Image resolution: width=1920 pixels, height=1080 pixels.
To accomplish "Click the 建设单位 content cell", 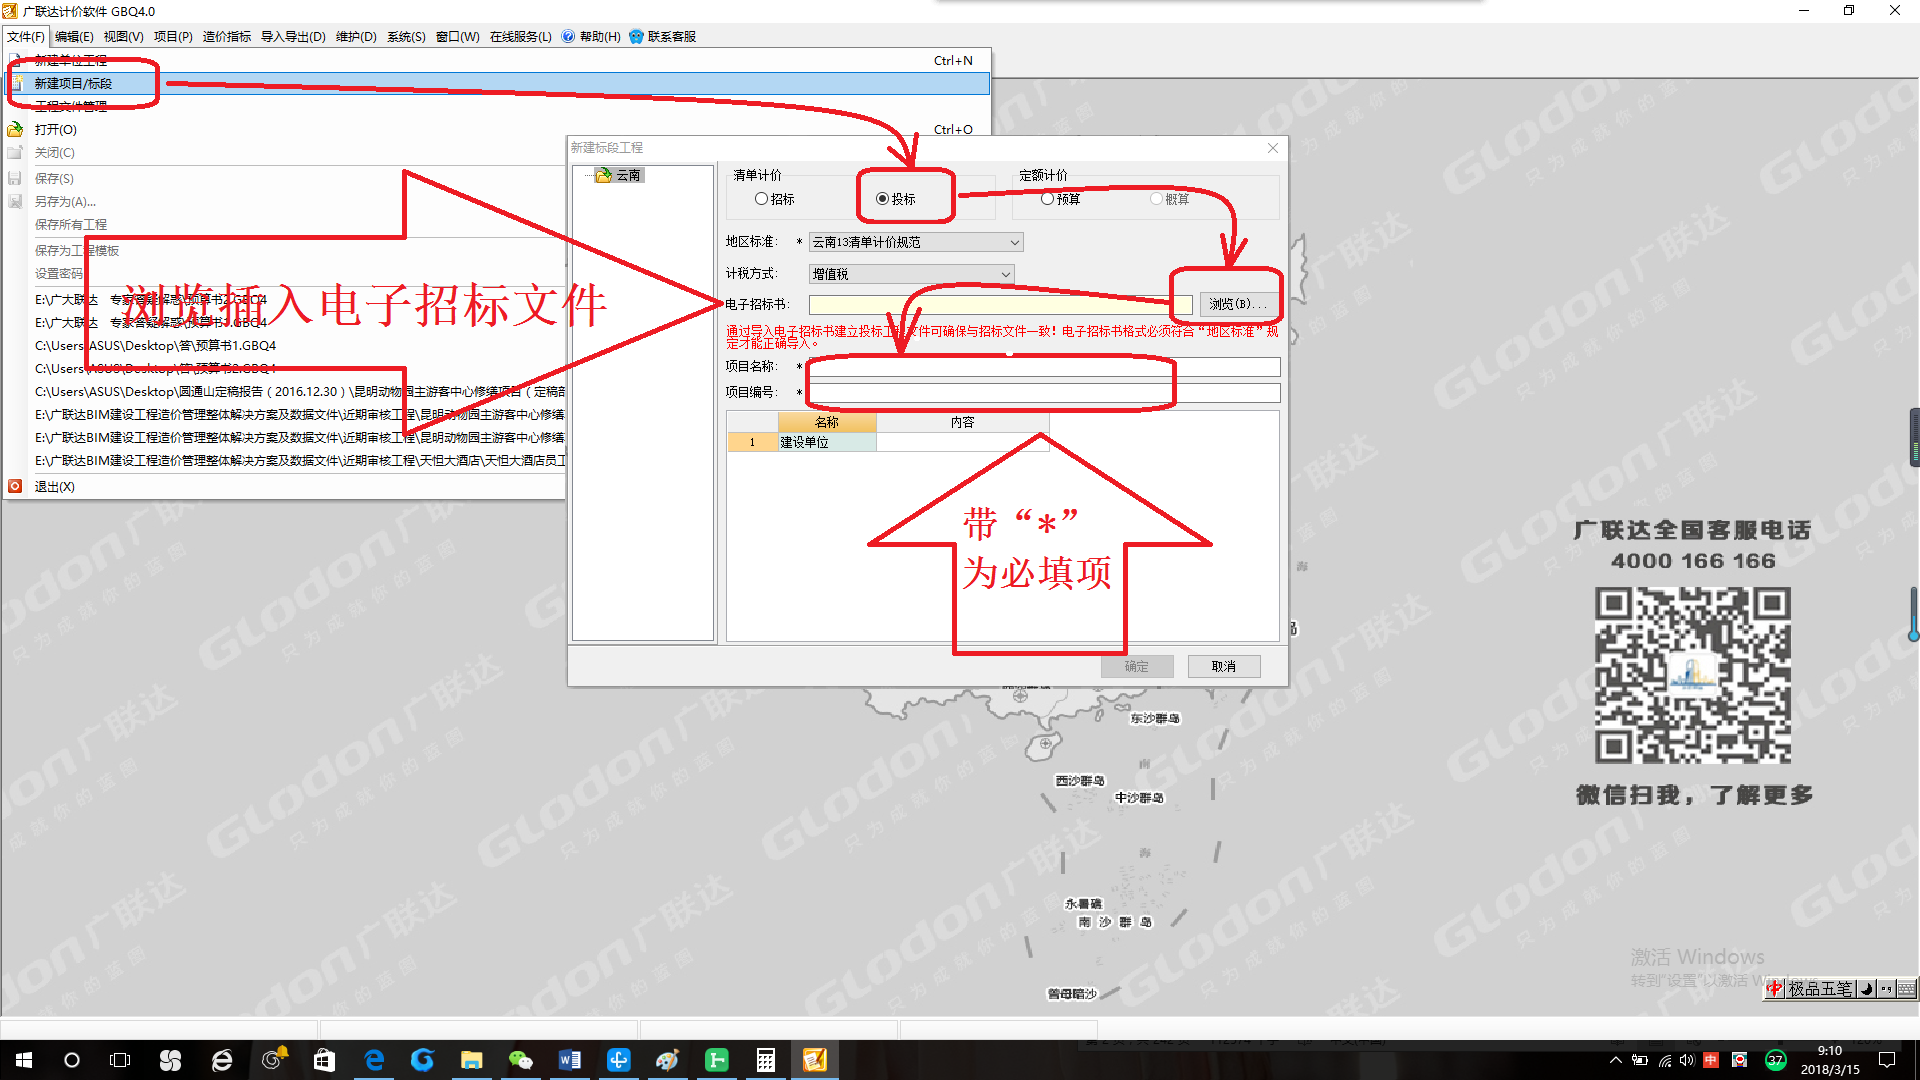I will click(962, 442).
